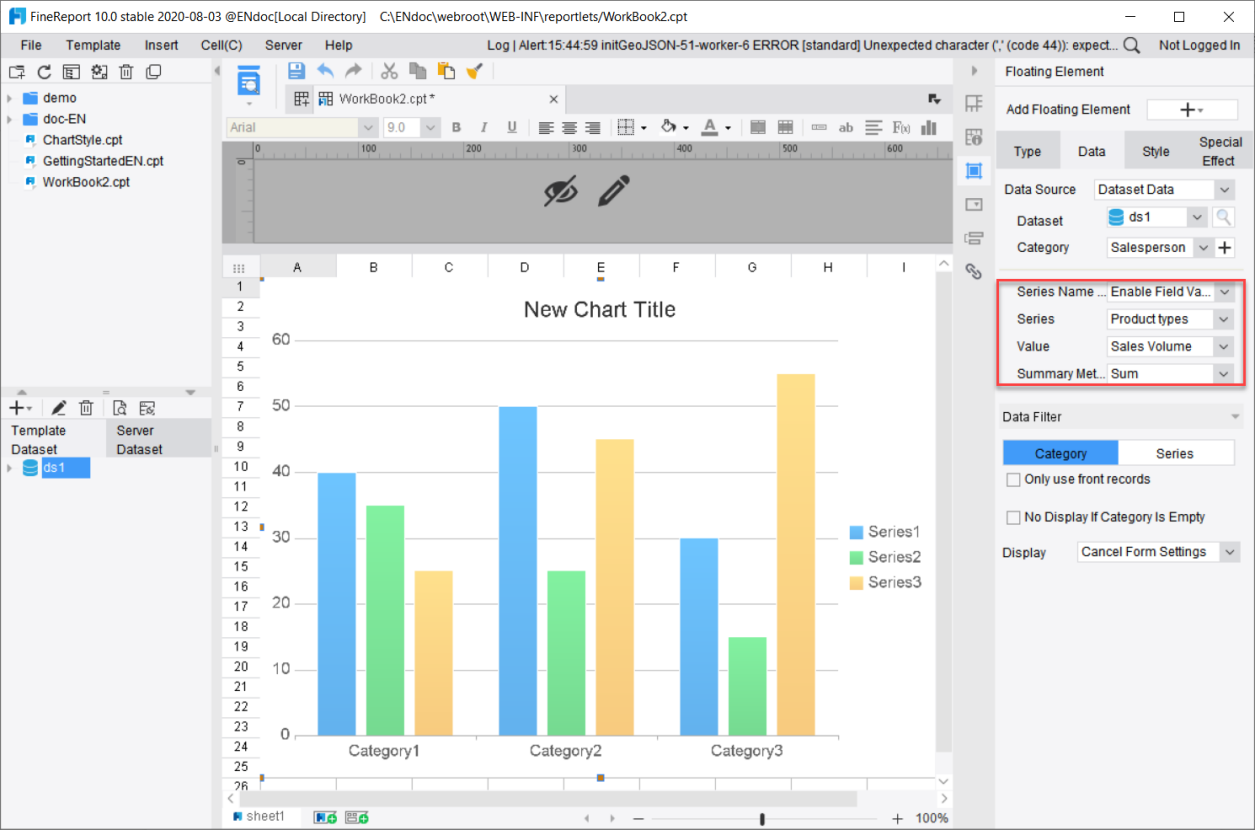Click the new folder icon in file panel
The image size is (1255, 830).
(x=17, y=72)
